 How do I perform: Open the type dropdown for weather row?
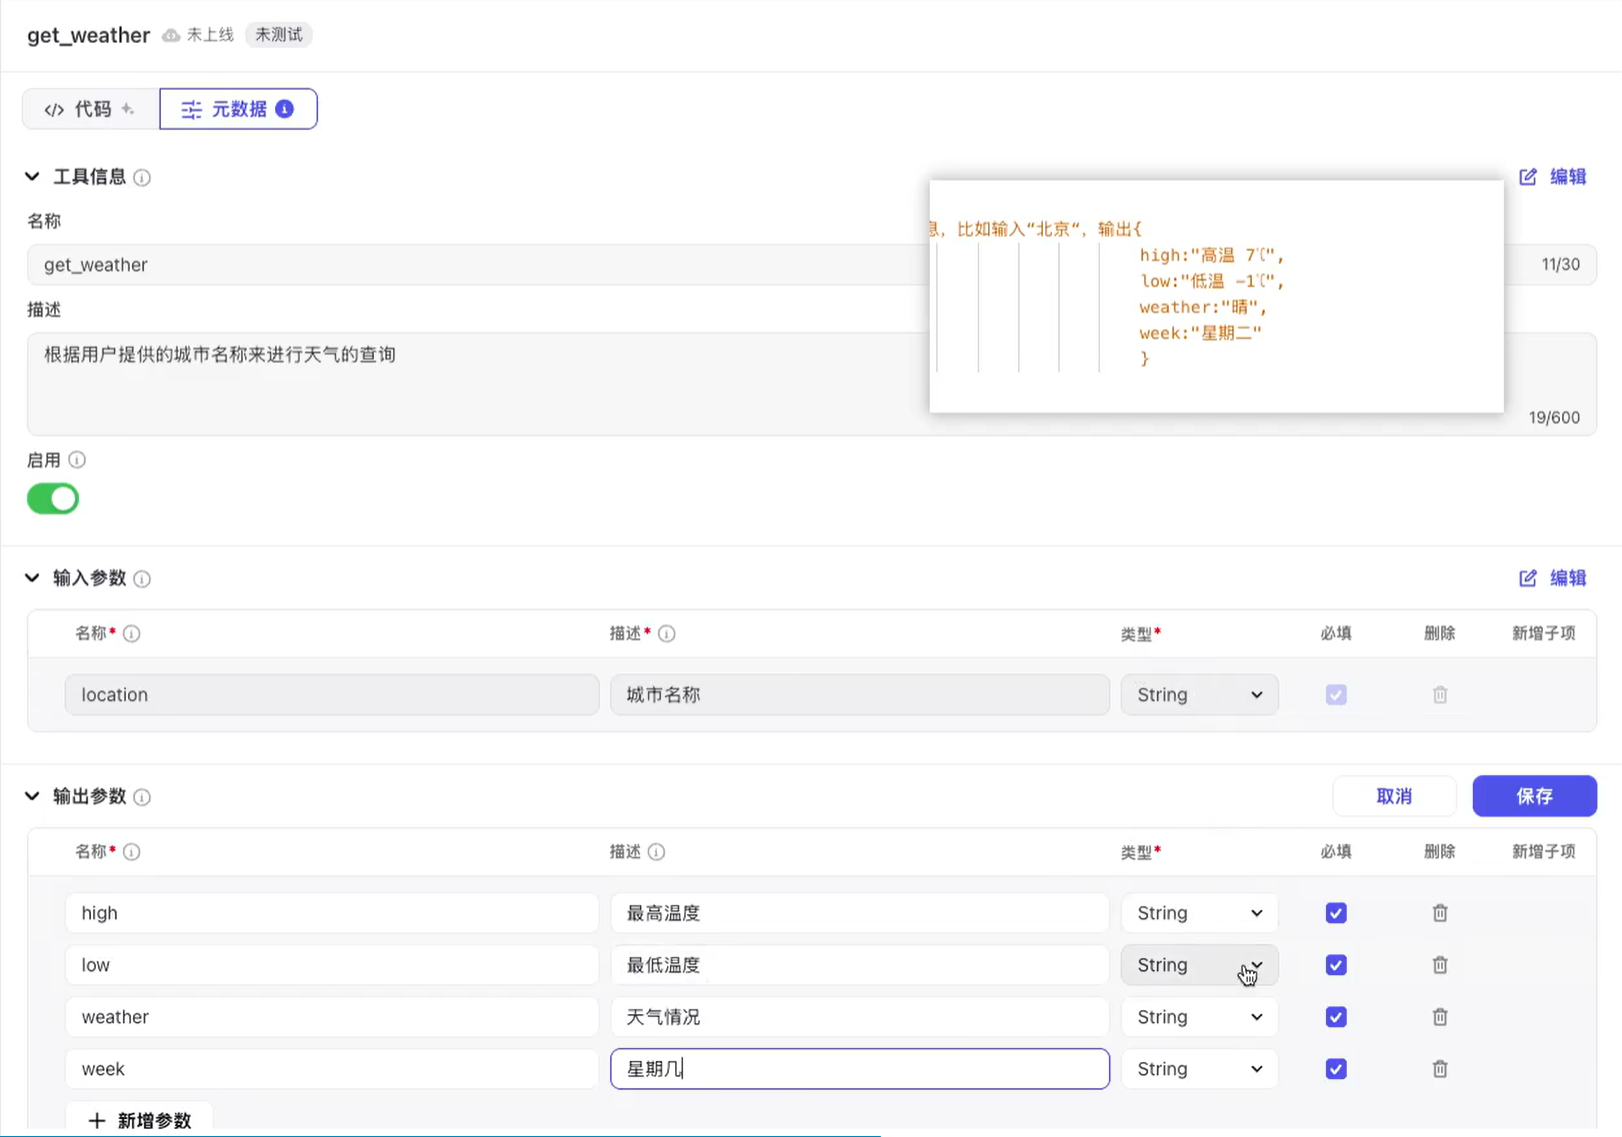click(x=1198, y=1017)
